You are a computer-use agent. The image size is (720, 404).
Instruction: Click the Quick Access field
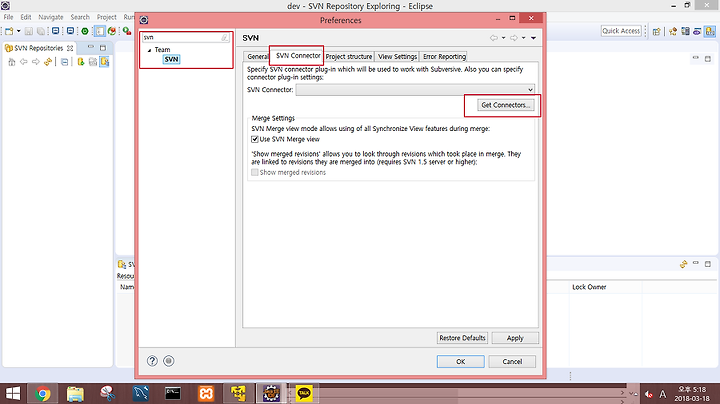coord(621,31)
